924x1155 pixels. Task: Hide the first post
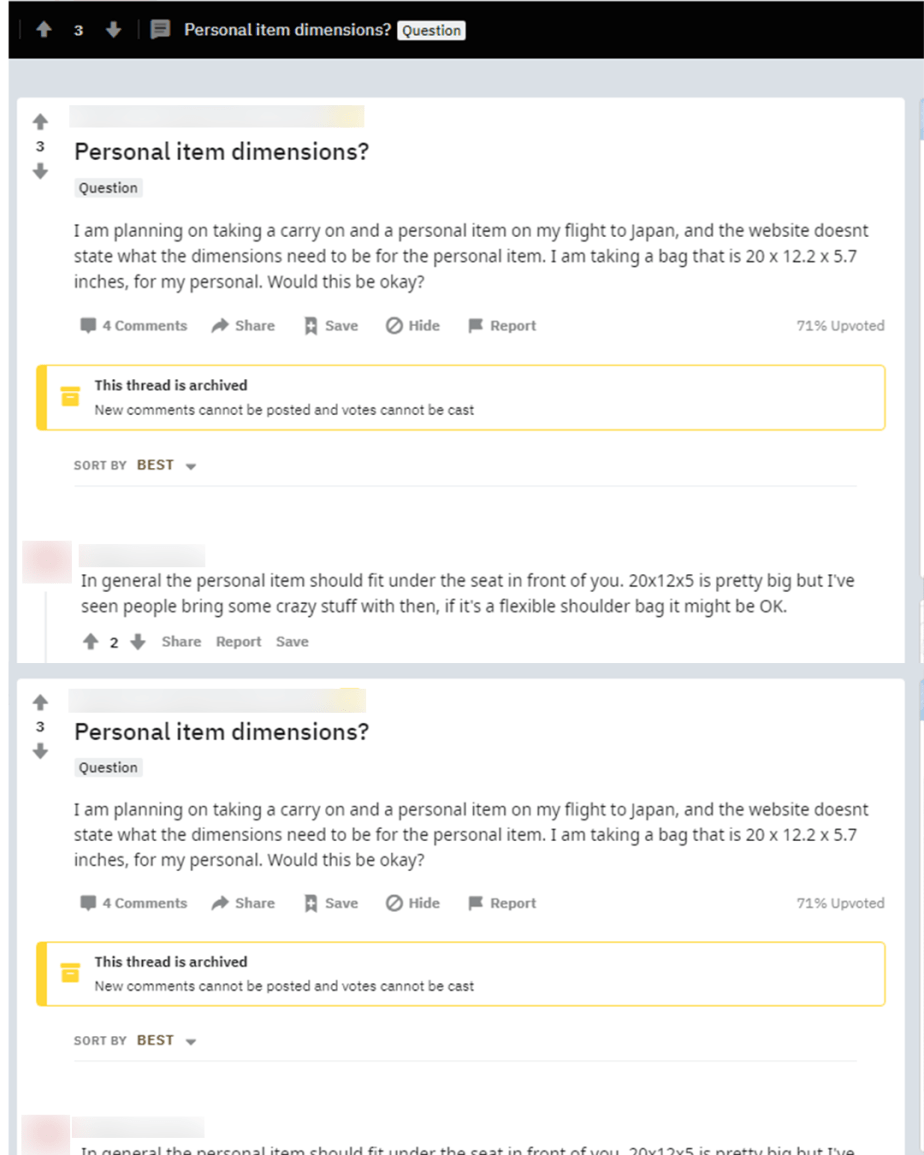[x=413, y=326]
